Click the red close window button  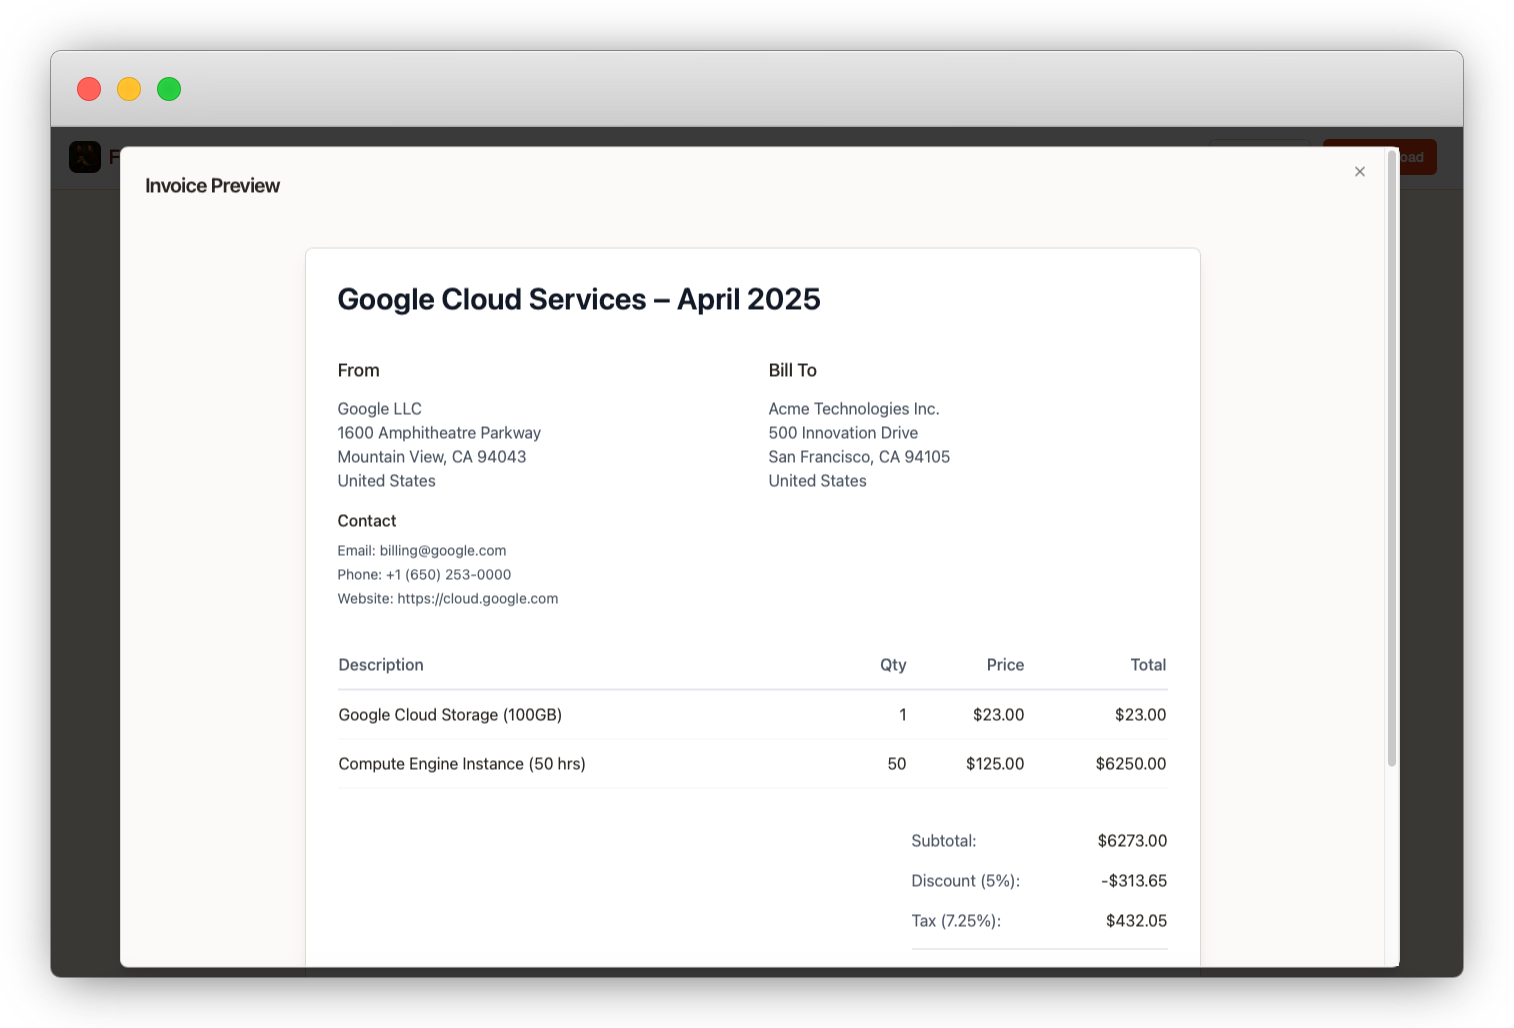click(89, 89)
